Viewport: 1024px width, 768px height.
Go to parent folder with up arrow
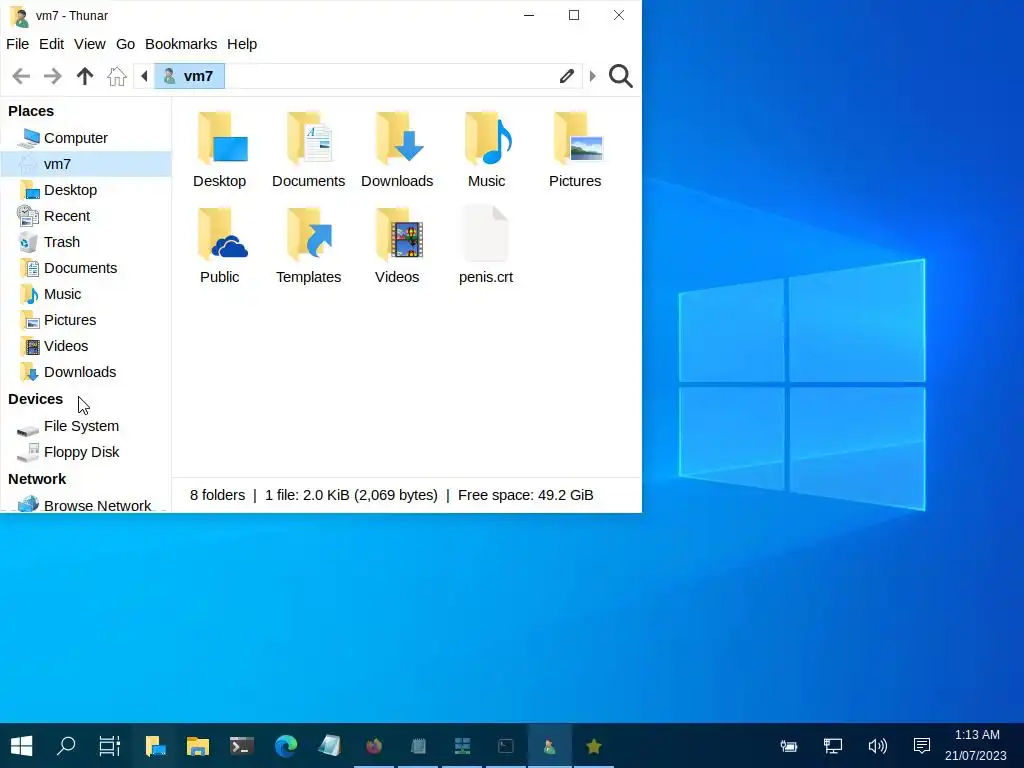pos(85,76)
